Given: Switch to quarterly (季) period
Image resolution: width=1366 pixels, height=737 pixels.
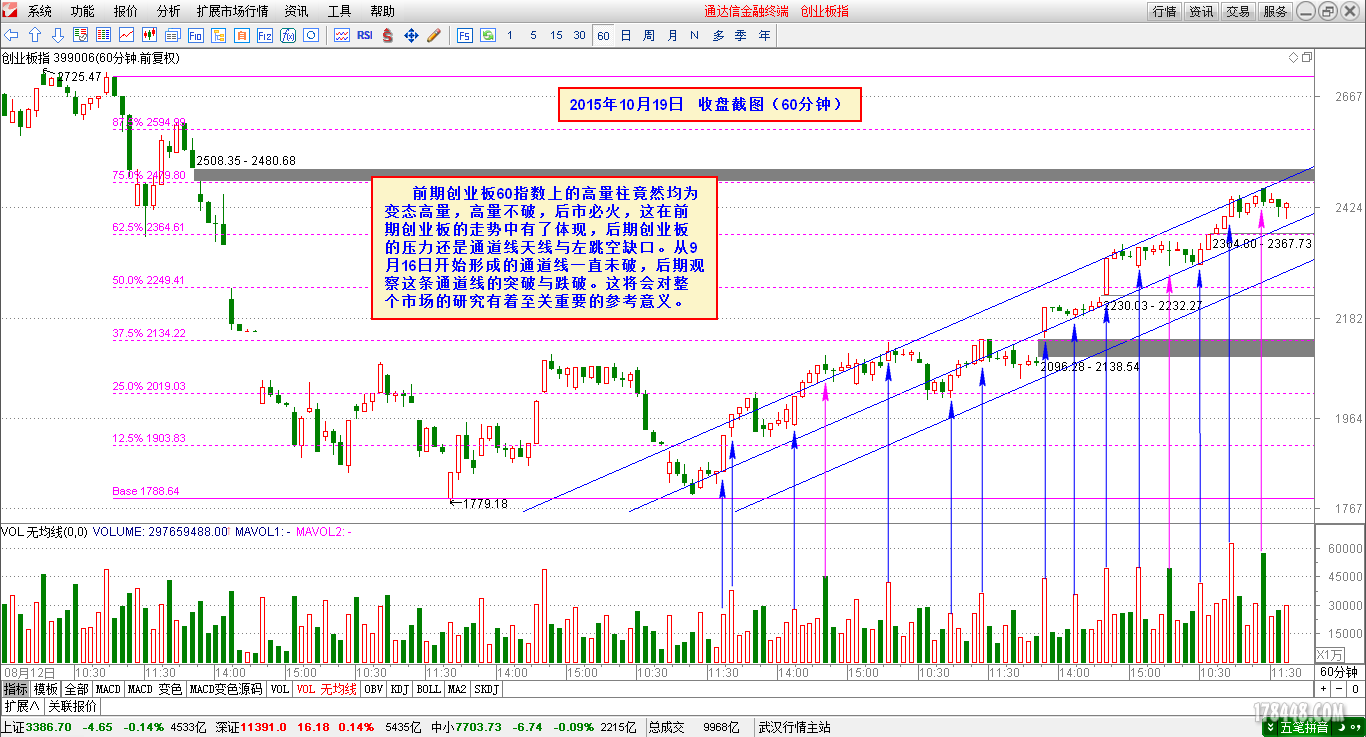Looking at the screenshot, I should [741, 35].
